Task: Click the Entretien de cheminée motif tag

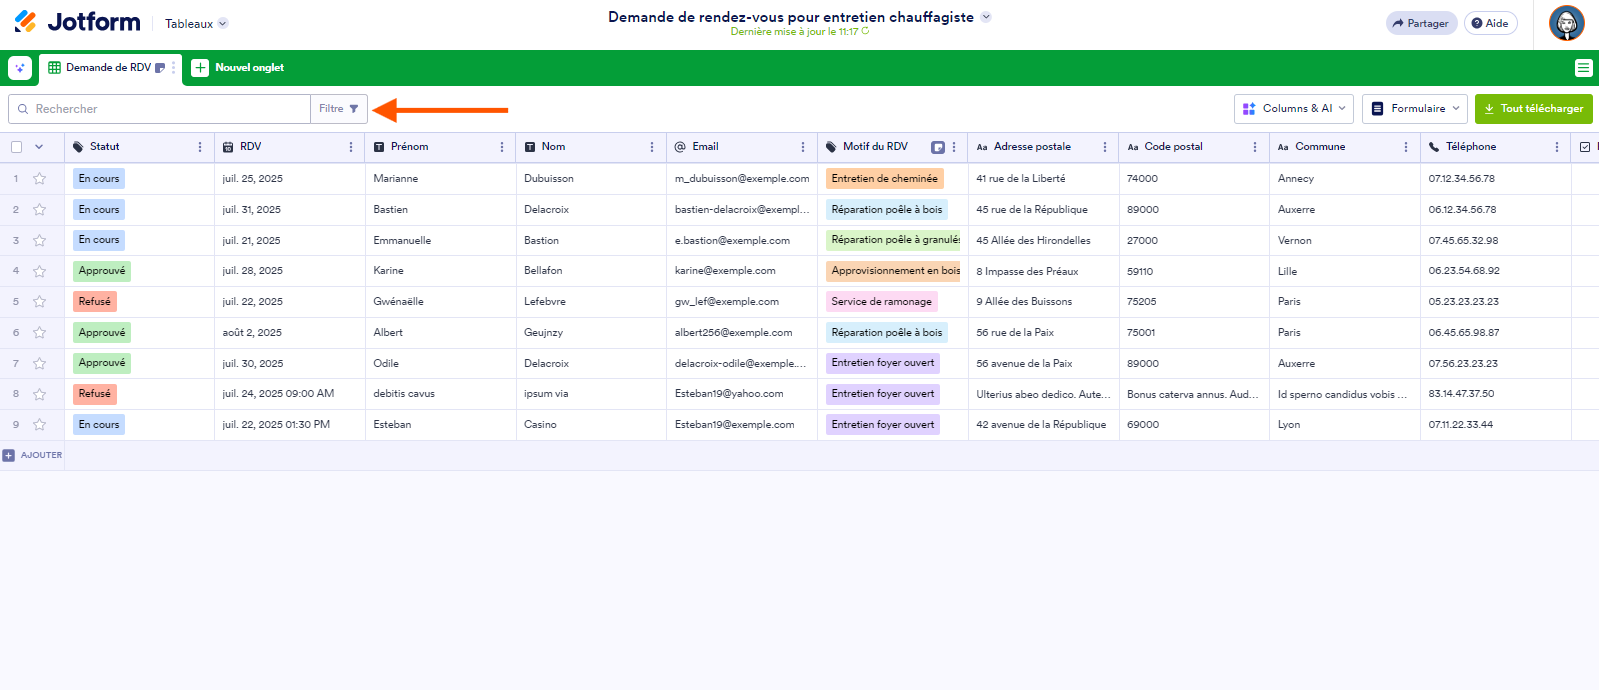Action: (x=884, y=179)
